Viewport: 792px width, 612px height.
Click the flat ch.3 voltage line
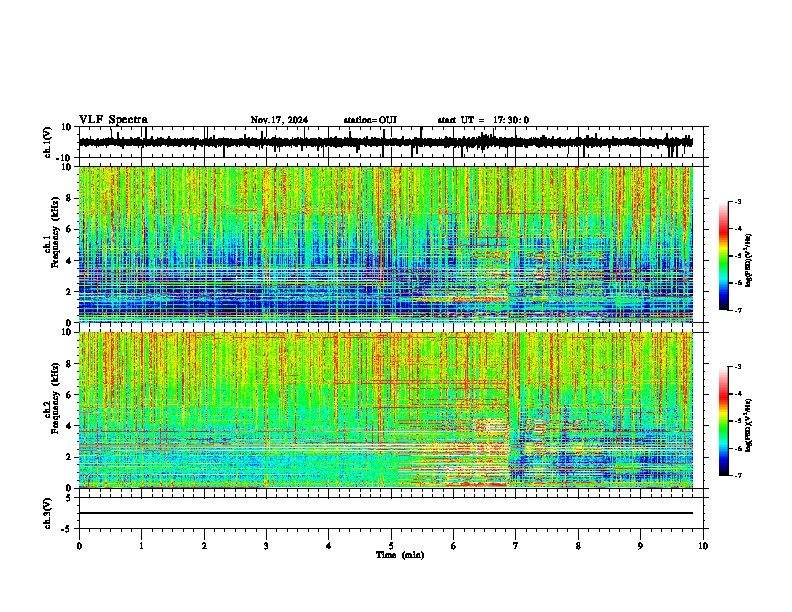[x=385, y=513]
